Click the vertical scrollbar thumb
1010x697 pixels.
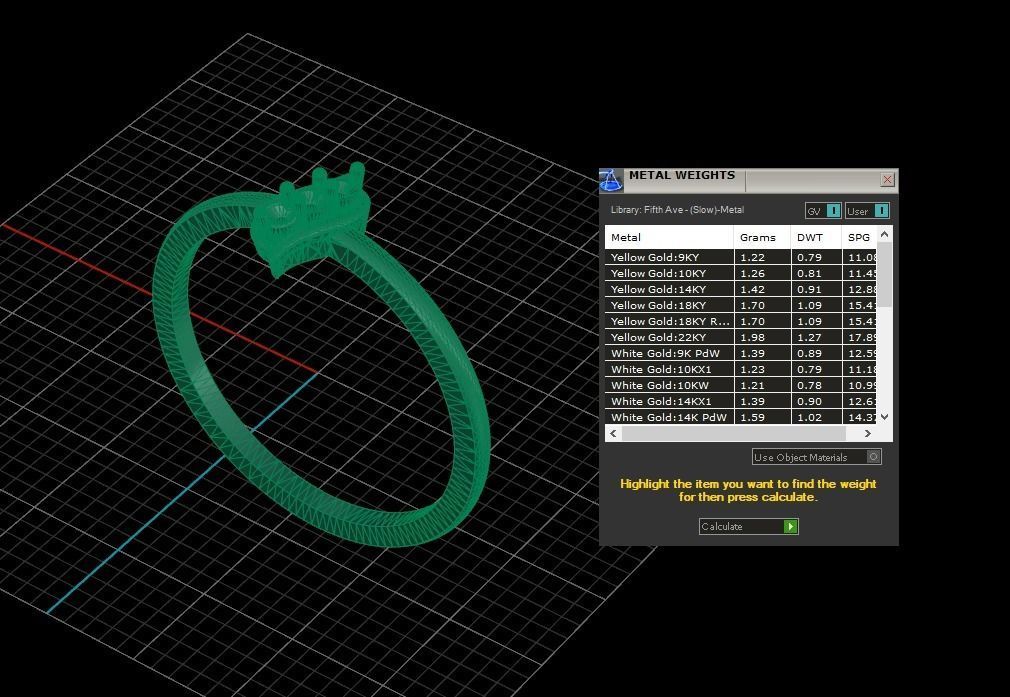884,274
